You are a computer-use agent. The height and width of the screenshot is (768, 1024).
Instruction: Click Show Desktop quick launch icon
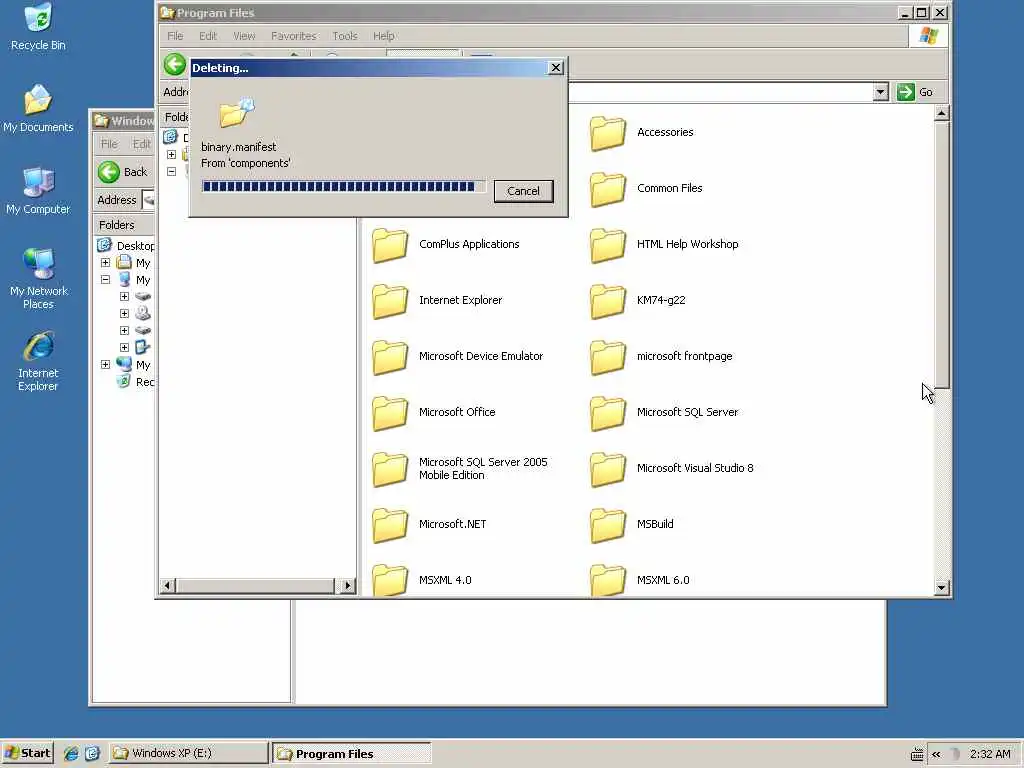click(x=92, y=753)
